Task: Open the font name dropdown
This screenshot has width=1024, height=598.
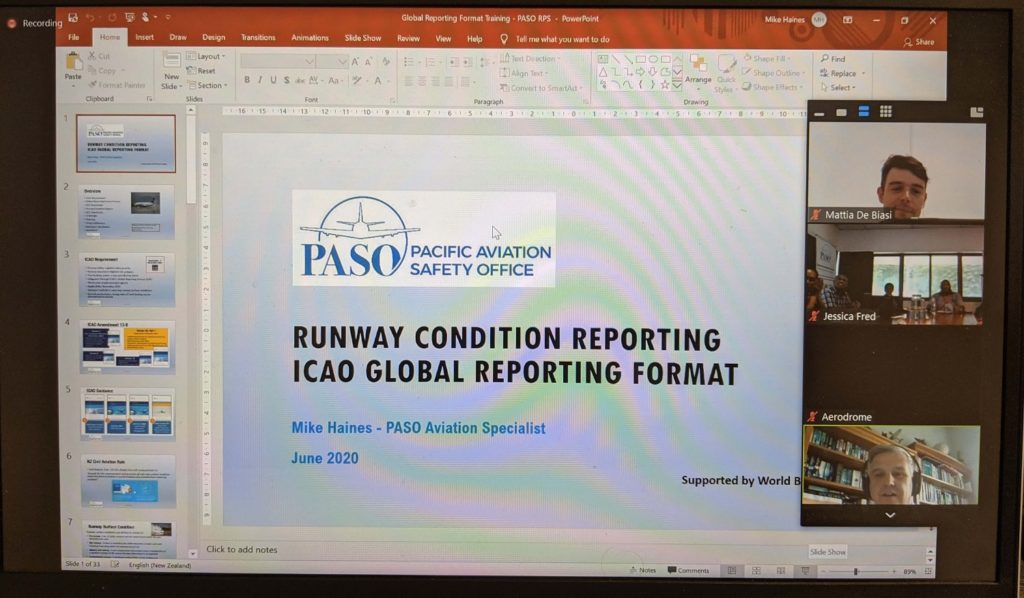Action: [x=310, y=61]
